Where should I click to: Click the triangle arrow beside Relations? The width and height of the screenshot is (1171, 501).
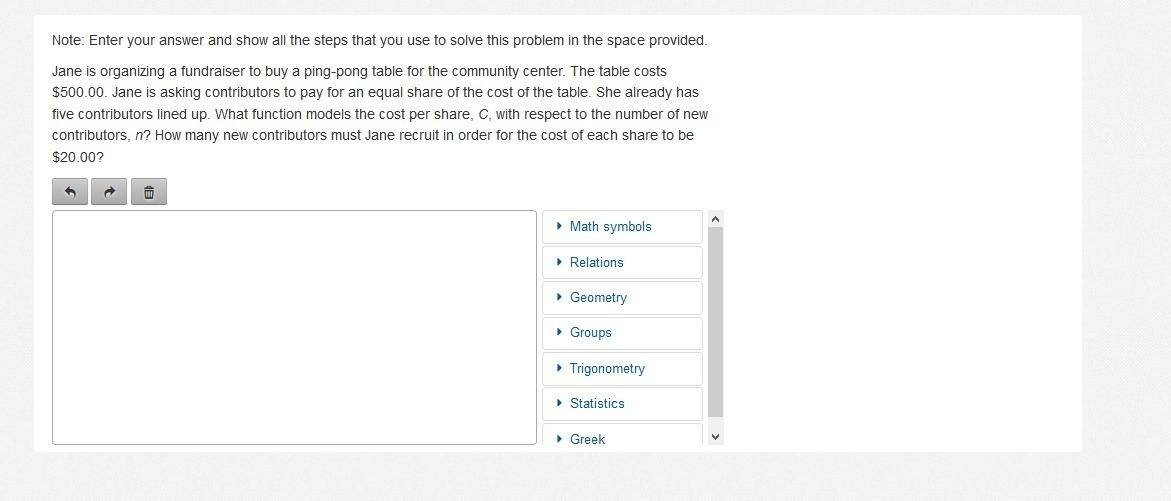tap(560, 263)
